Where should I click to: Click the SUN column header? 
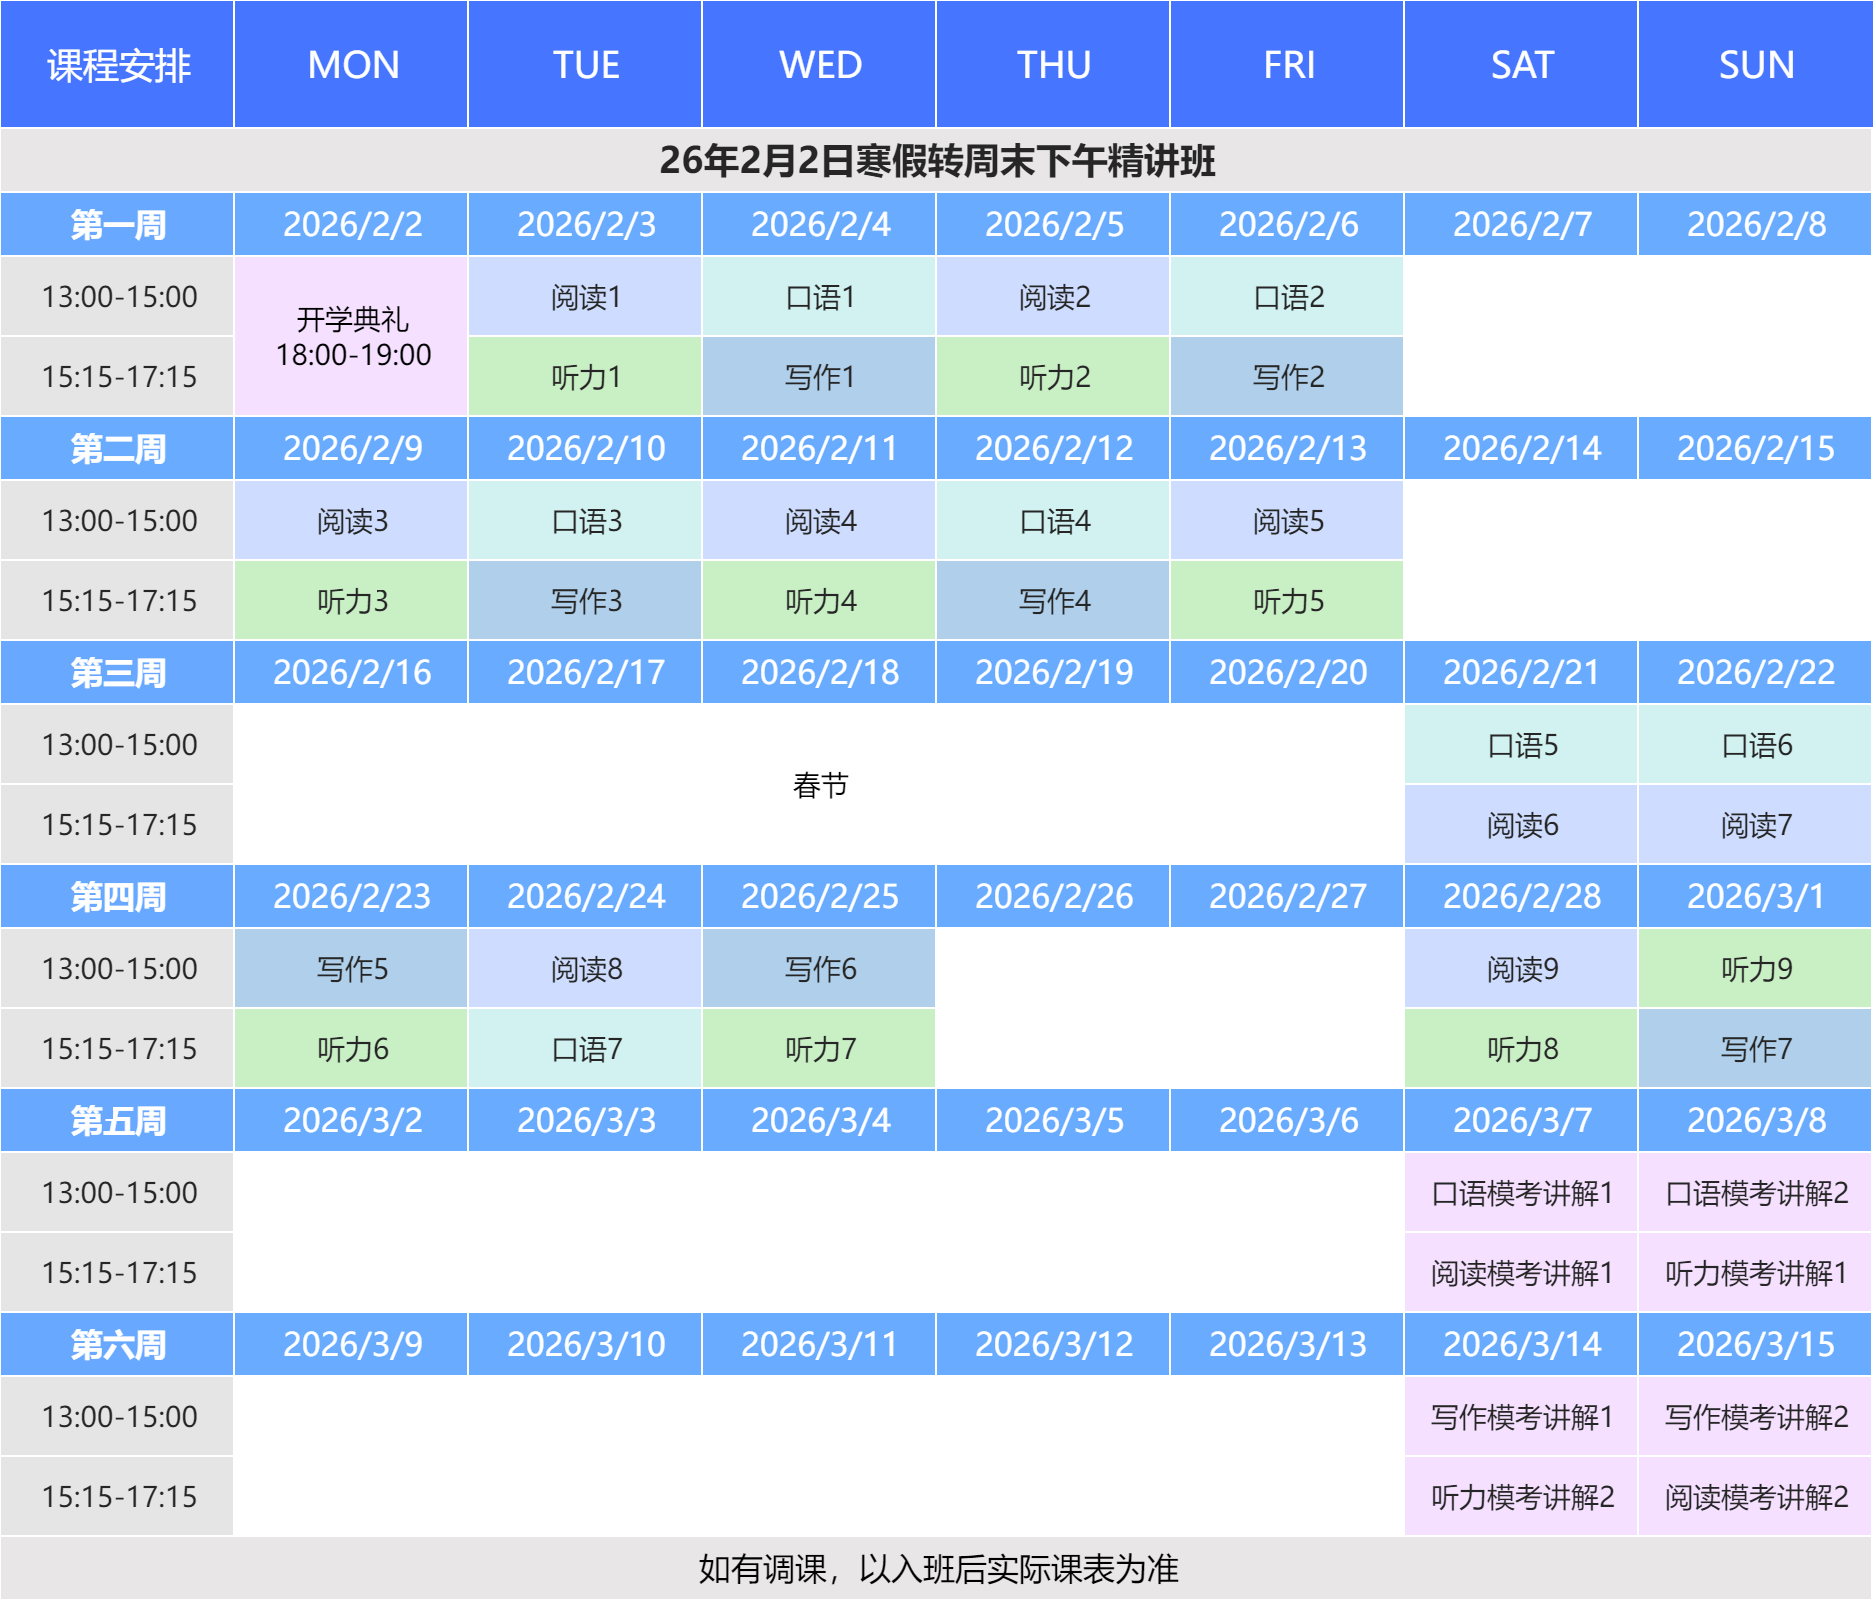pos(1756,65)
